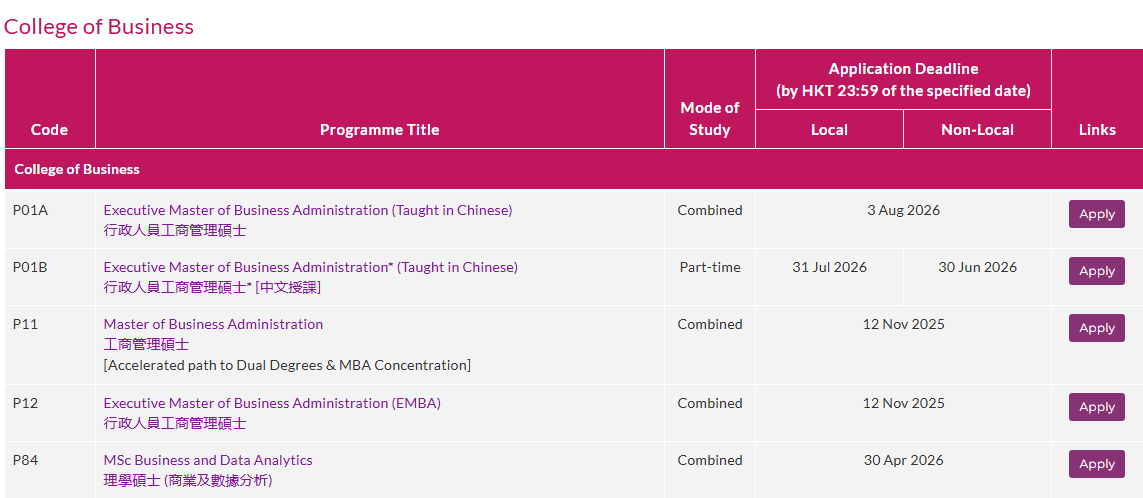This screenshot has width=1143, height=498.
Task: Click Apply button for P12 EMBA
Action: click(1096, 407)
